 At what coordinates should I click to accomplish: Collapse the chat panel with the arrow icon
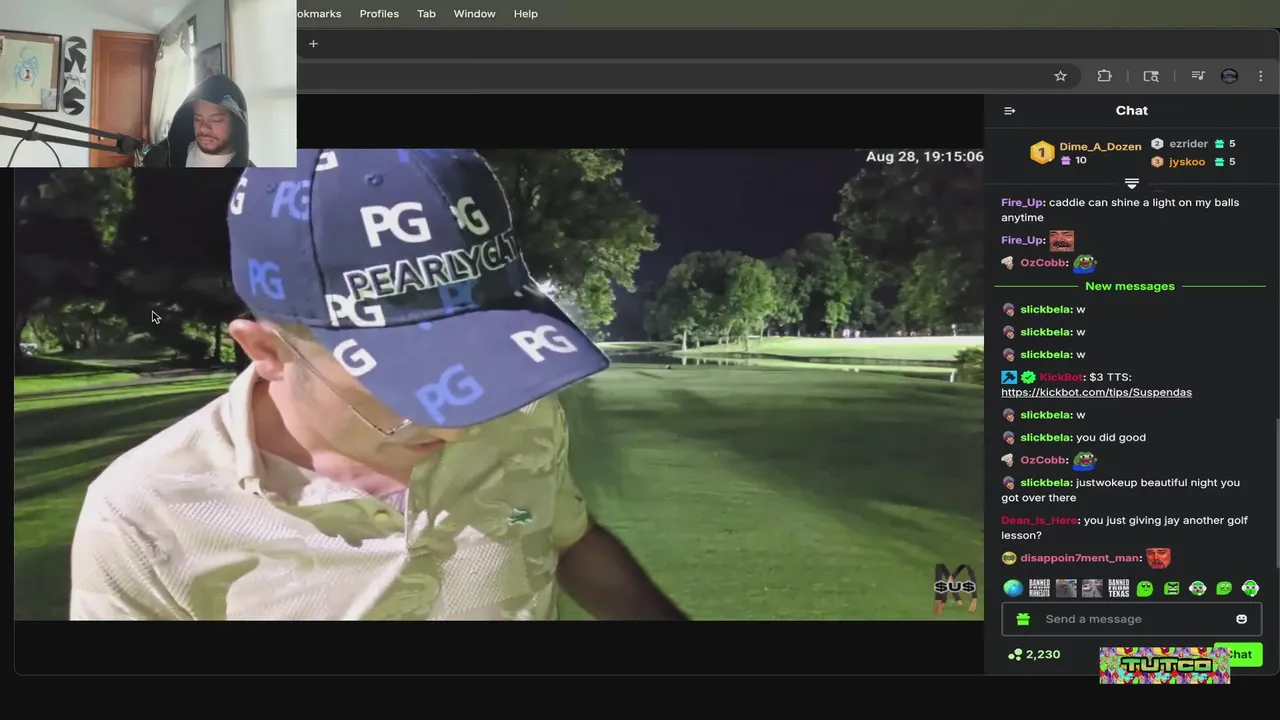point(1009,111)
